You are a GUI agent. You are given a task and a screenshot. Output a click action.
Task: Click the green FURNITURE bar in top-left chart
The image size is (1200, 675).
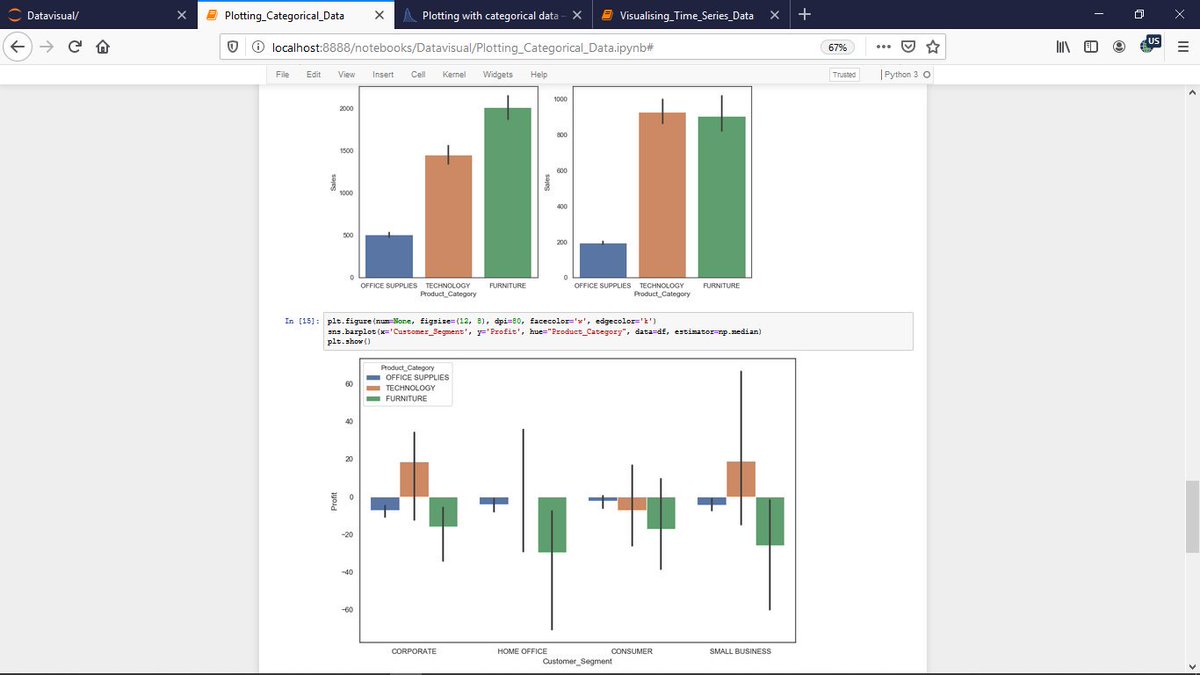[507, 192]
